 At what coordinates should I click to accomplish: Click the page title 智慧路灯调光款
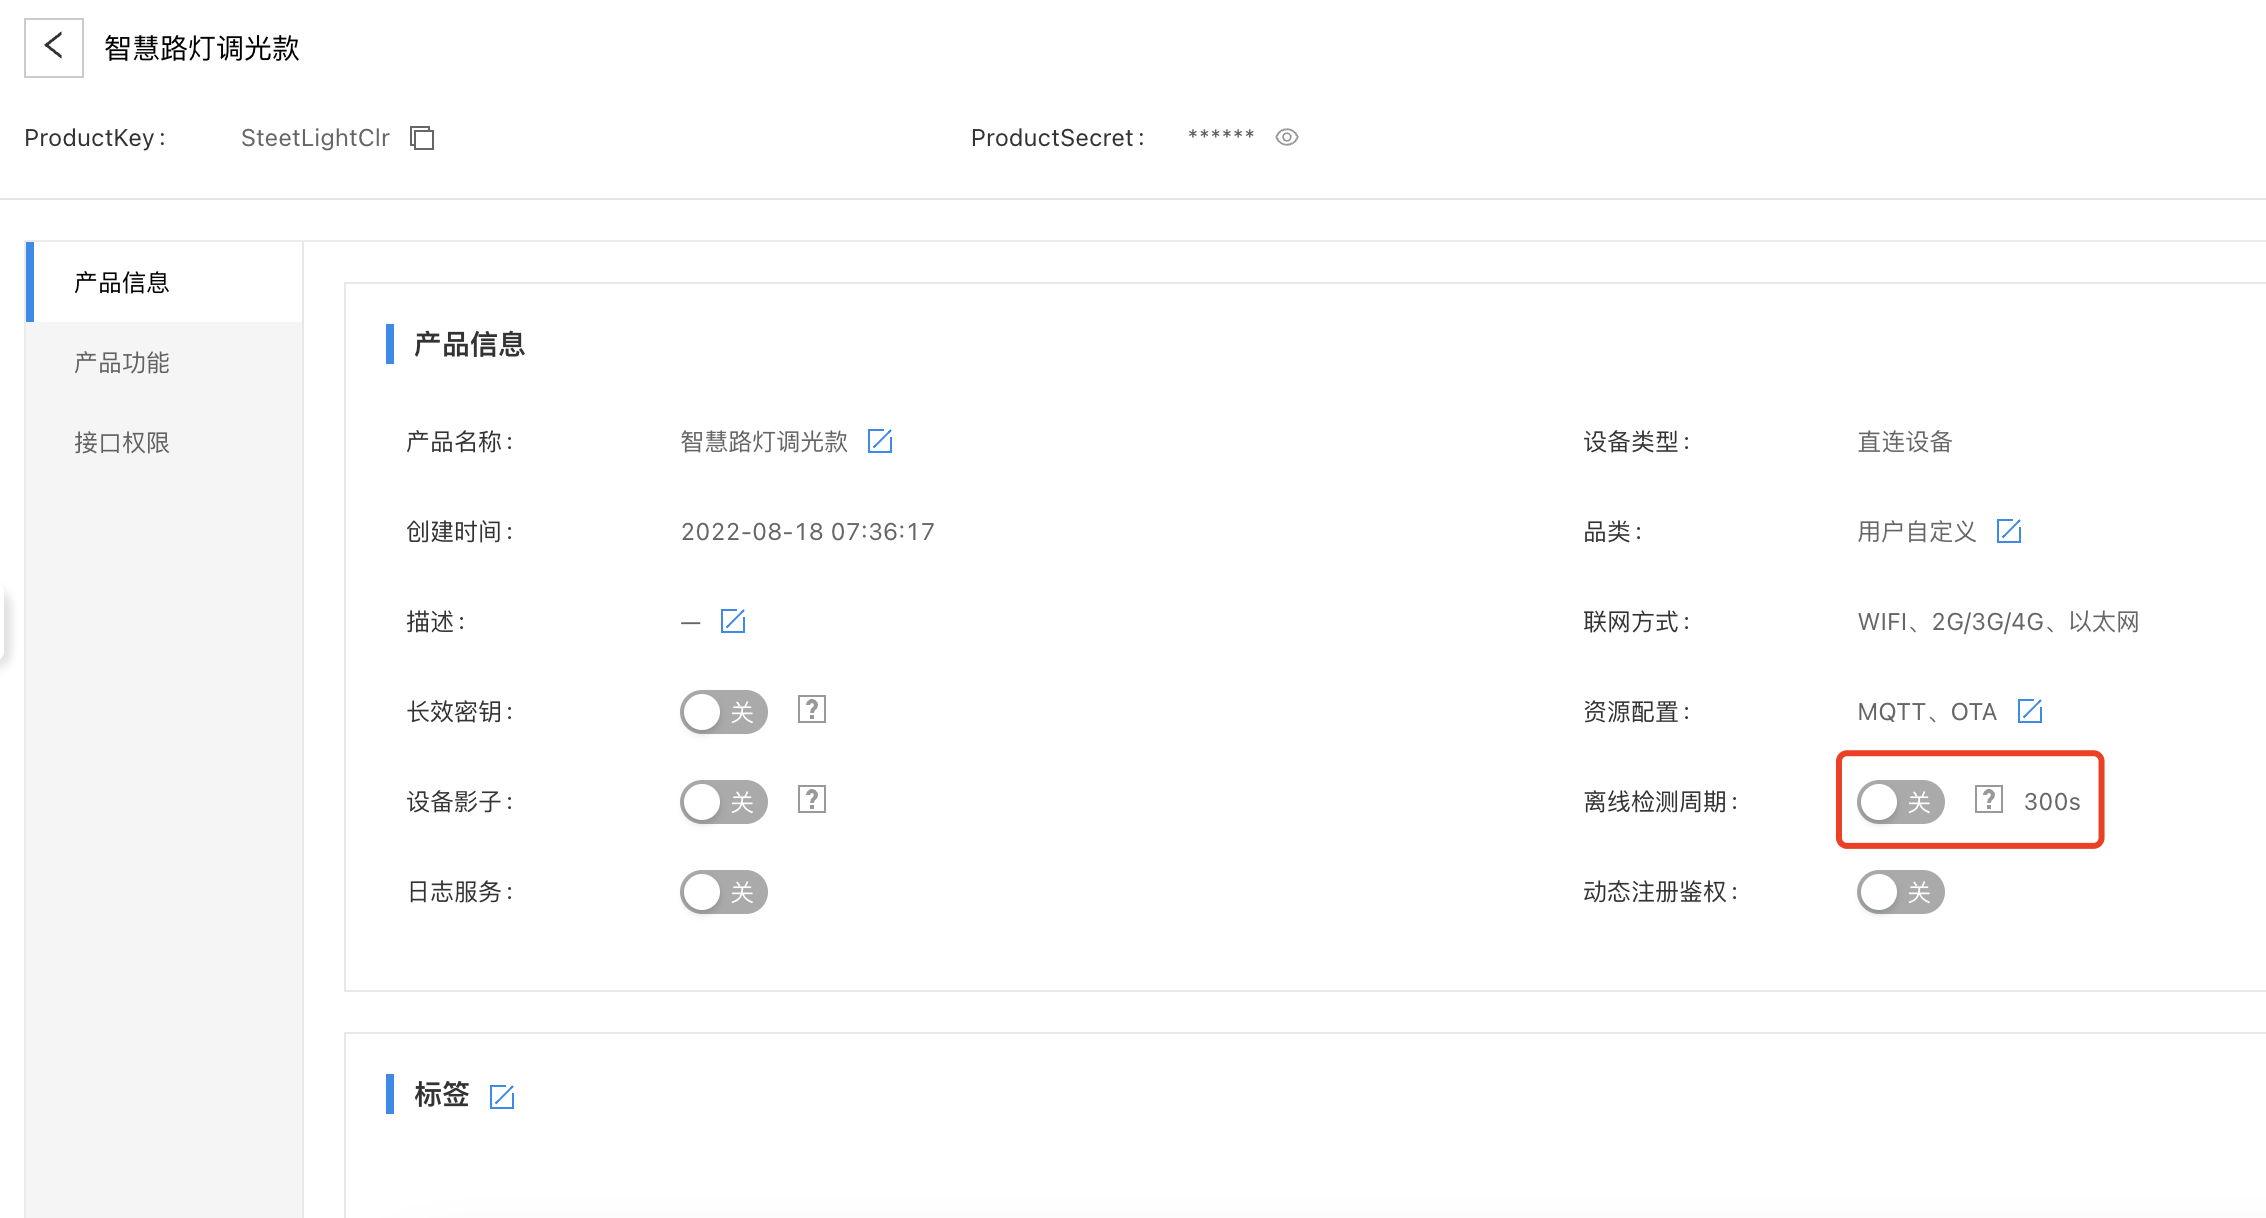(202, 48)
